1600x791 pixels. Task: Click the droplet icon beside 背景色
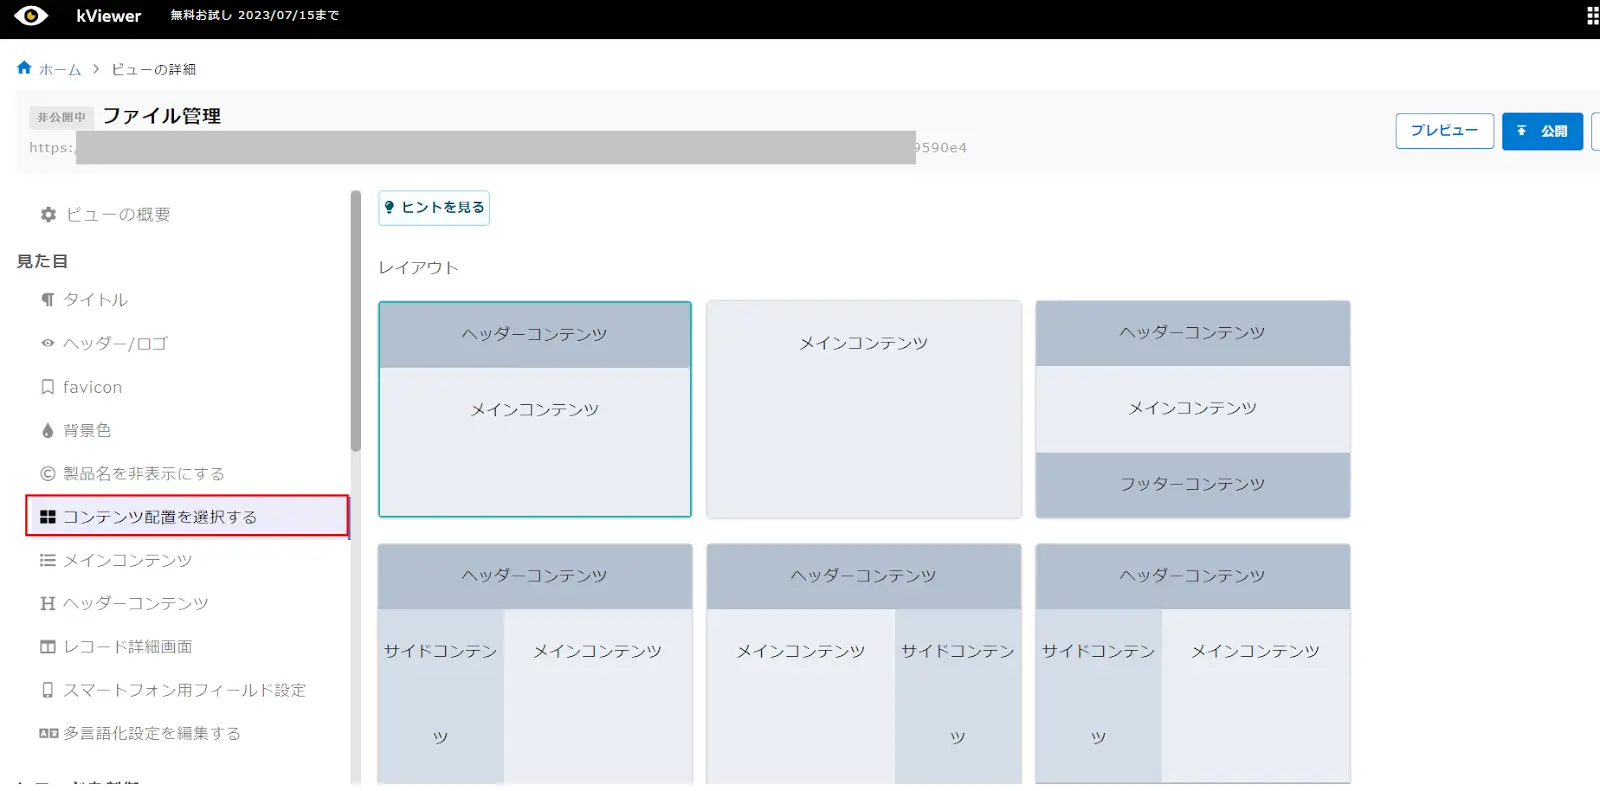click(47, 430)
